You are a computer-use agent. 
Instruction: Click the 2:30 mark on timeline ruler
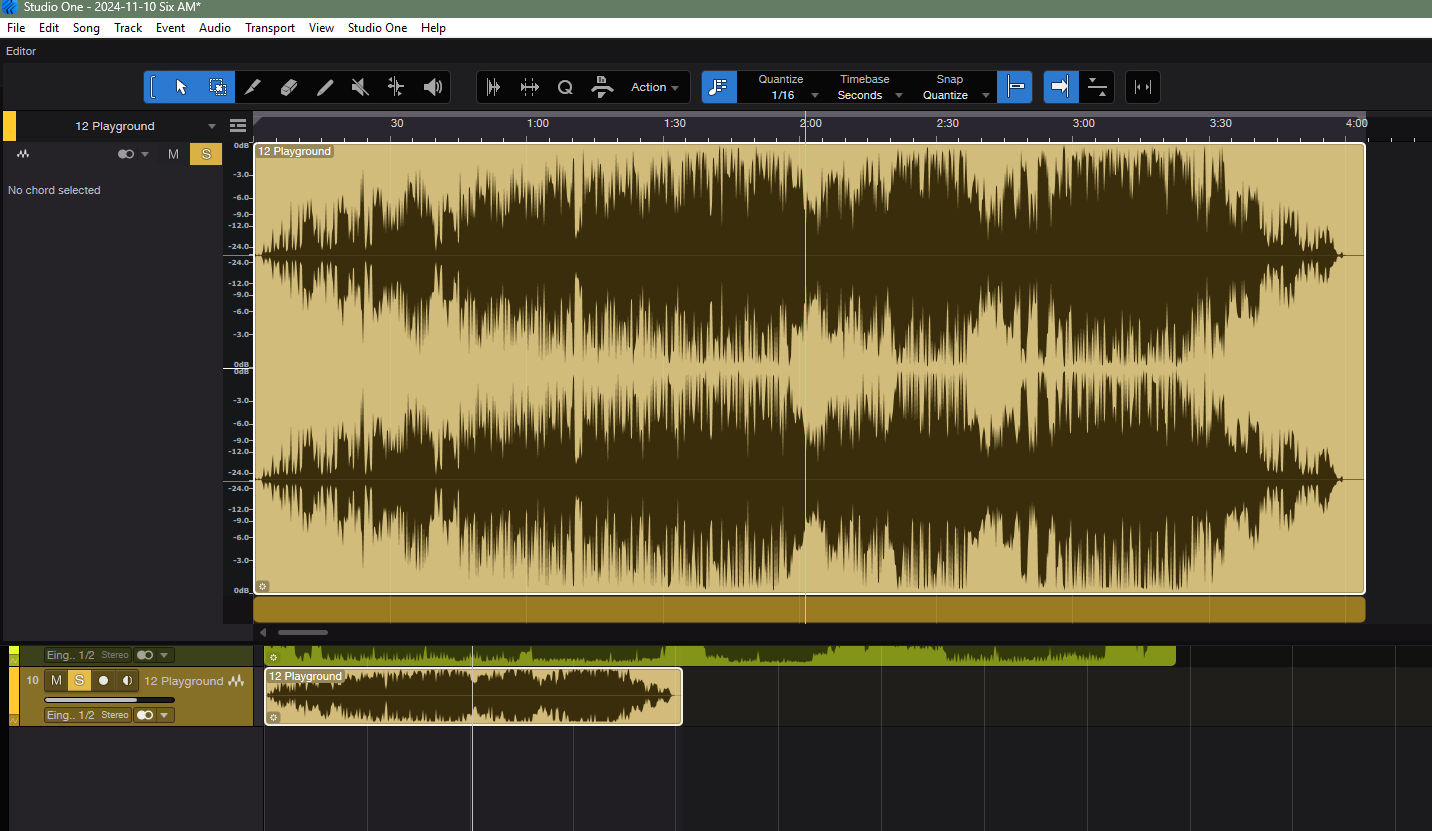pos(947,124)
